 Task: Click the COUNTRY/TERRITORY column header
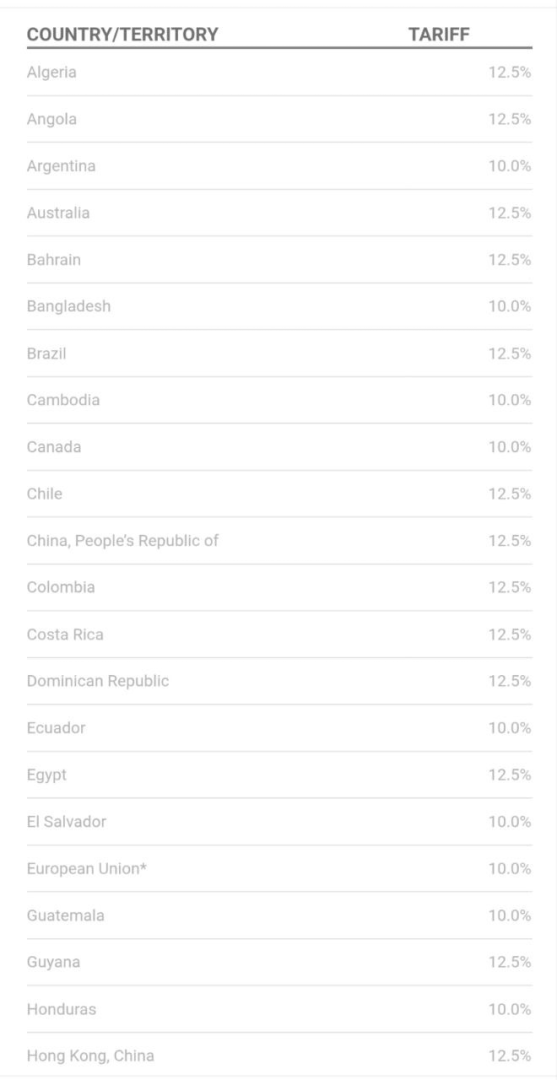click(123, 34)
